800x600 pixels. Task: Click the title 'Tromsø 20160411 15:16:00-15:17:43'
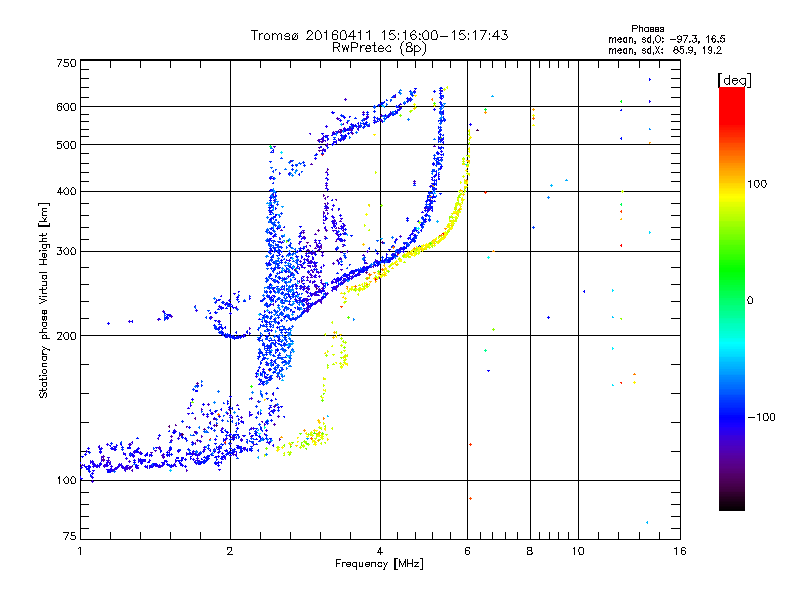[379, 35]
